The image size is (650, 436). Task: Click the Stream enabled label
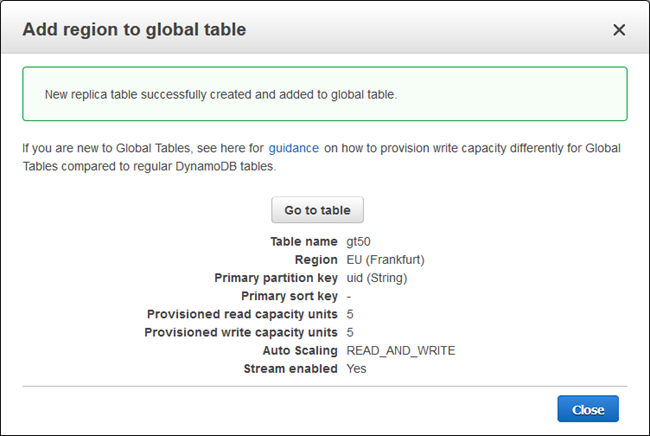290,368
